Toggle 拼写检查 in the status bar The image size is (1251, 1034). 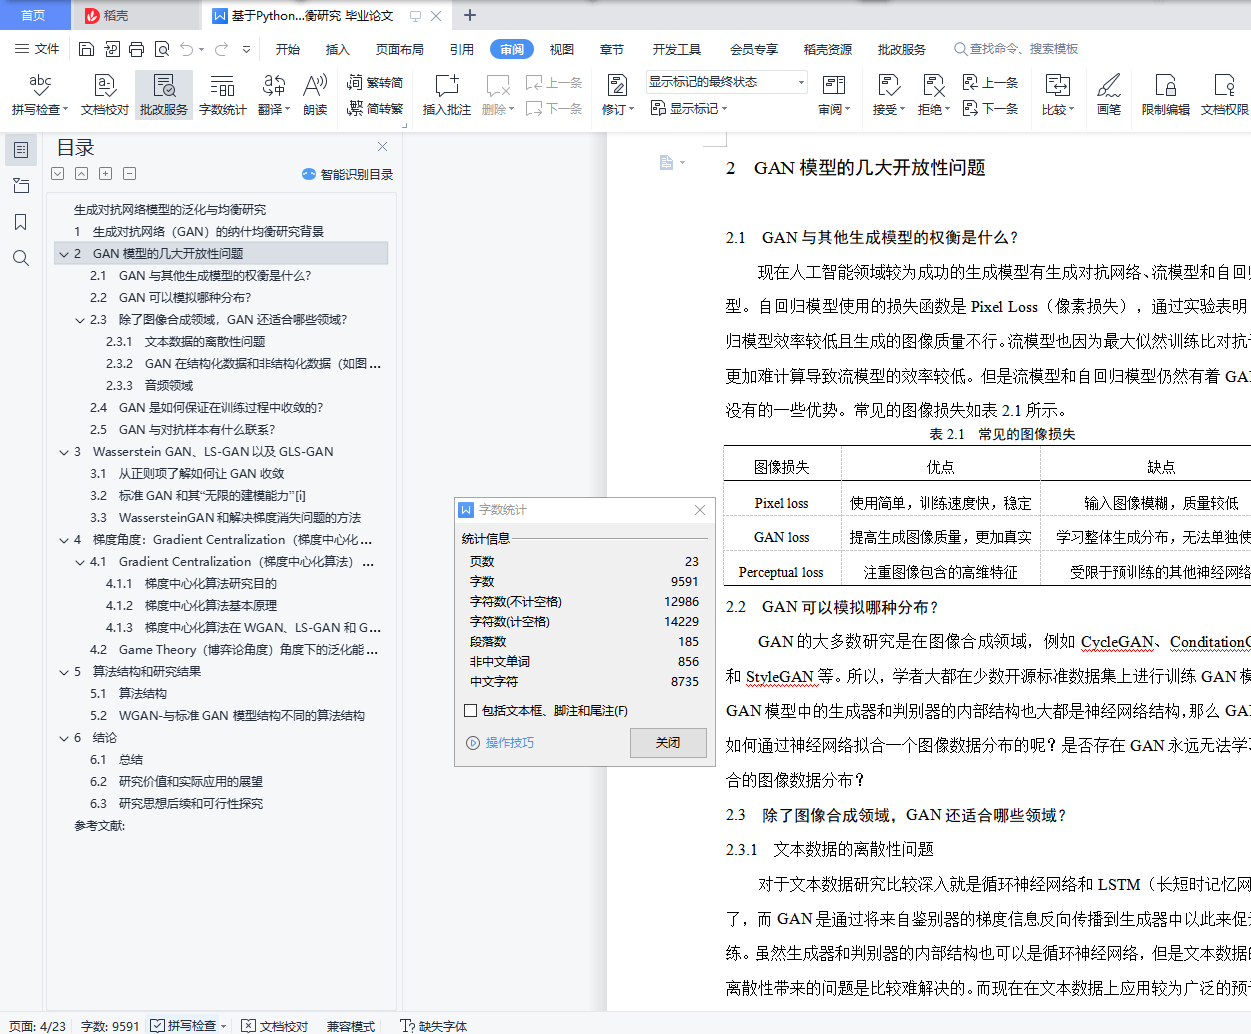(x=188, y=1026)
